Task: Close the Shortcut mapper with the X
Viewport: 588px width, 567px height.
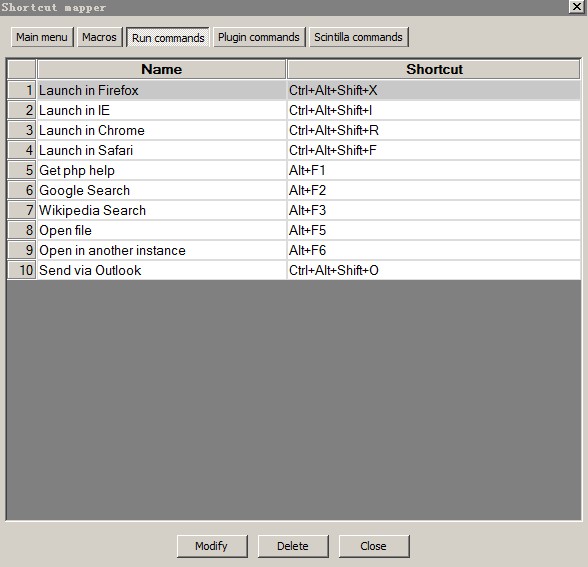Action: (x=576, y=6)
